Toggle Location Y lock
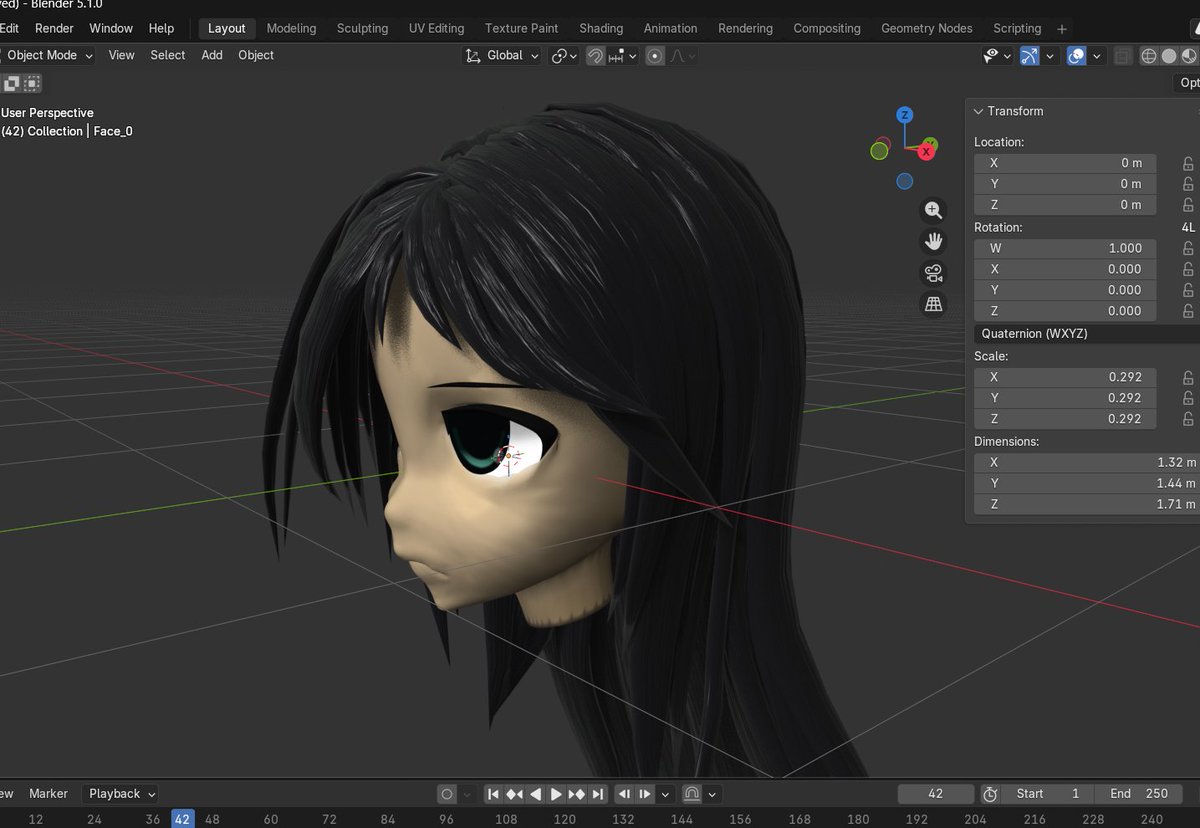The width and height of the screenshot is (1200, 828). (x=1188, y=184)
